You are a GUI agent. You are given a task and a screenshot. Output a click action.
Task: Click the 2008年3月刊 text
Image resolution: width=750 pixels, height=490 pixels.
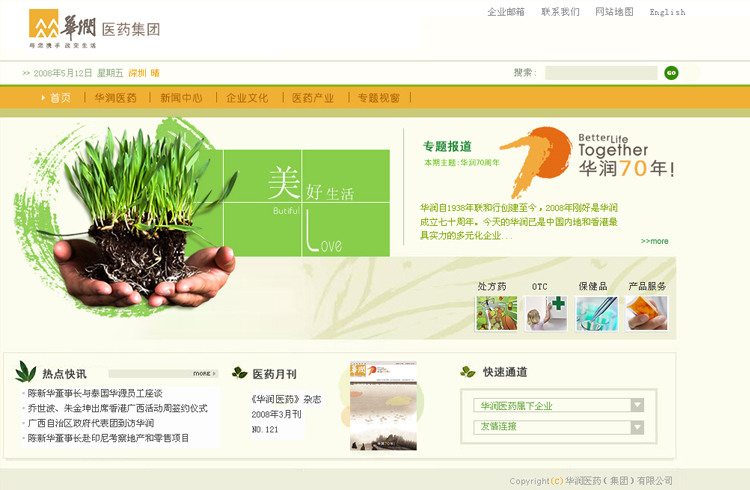pos(276,414)
